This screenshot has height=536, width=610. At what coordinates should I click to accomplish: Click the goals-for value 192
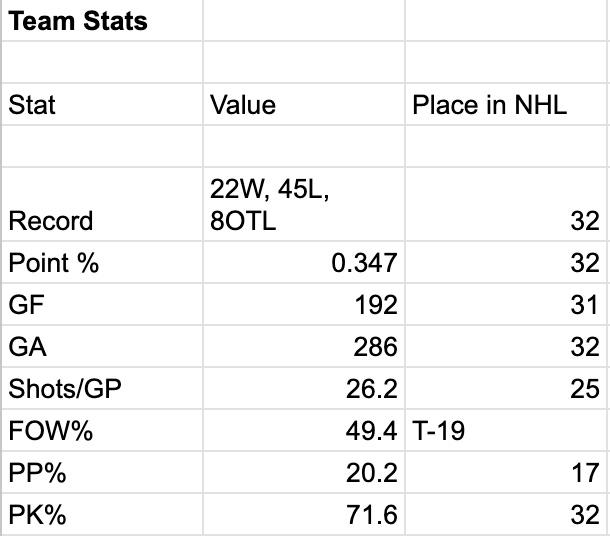(x=375, y=305)
